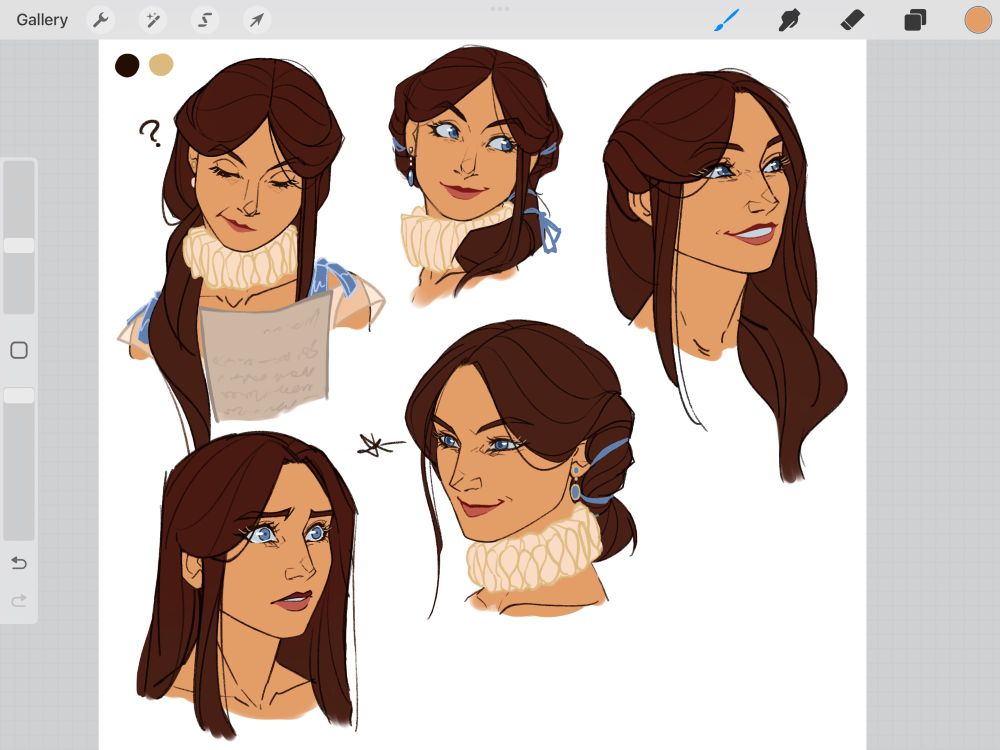Image resolution: width=1000 pixels, height=750 pixels.
Task: Activate the Selection tool
Action: [204, 20]
